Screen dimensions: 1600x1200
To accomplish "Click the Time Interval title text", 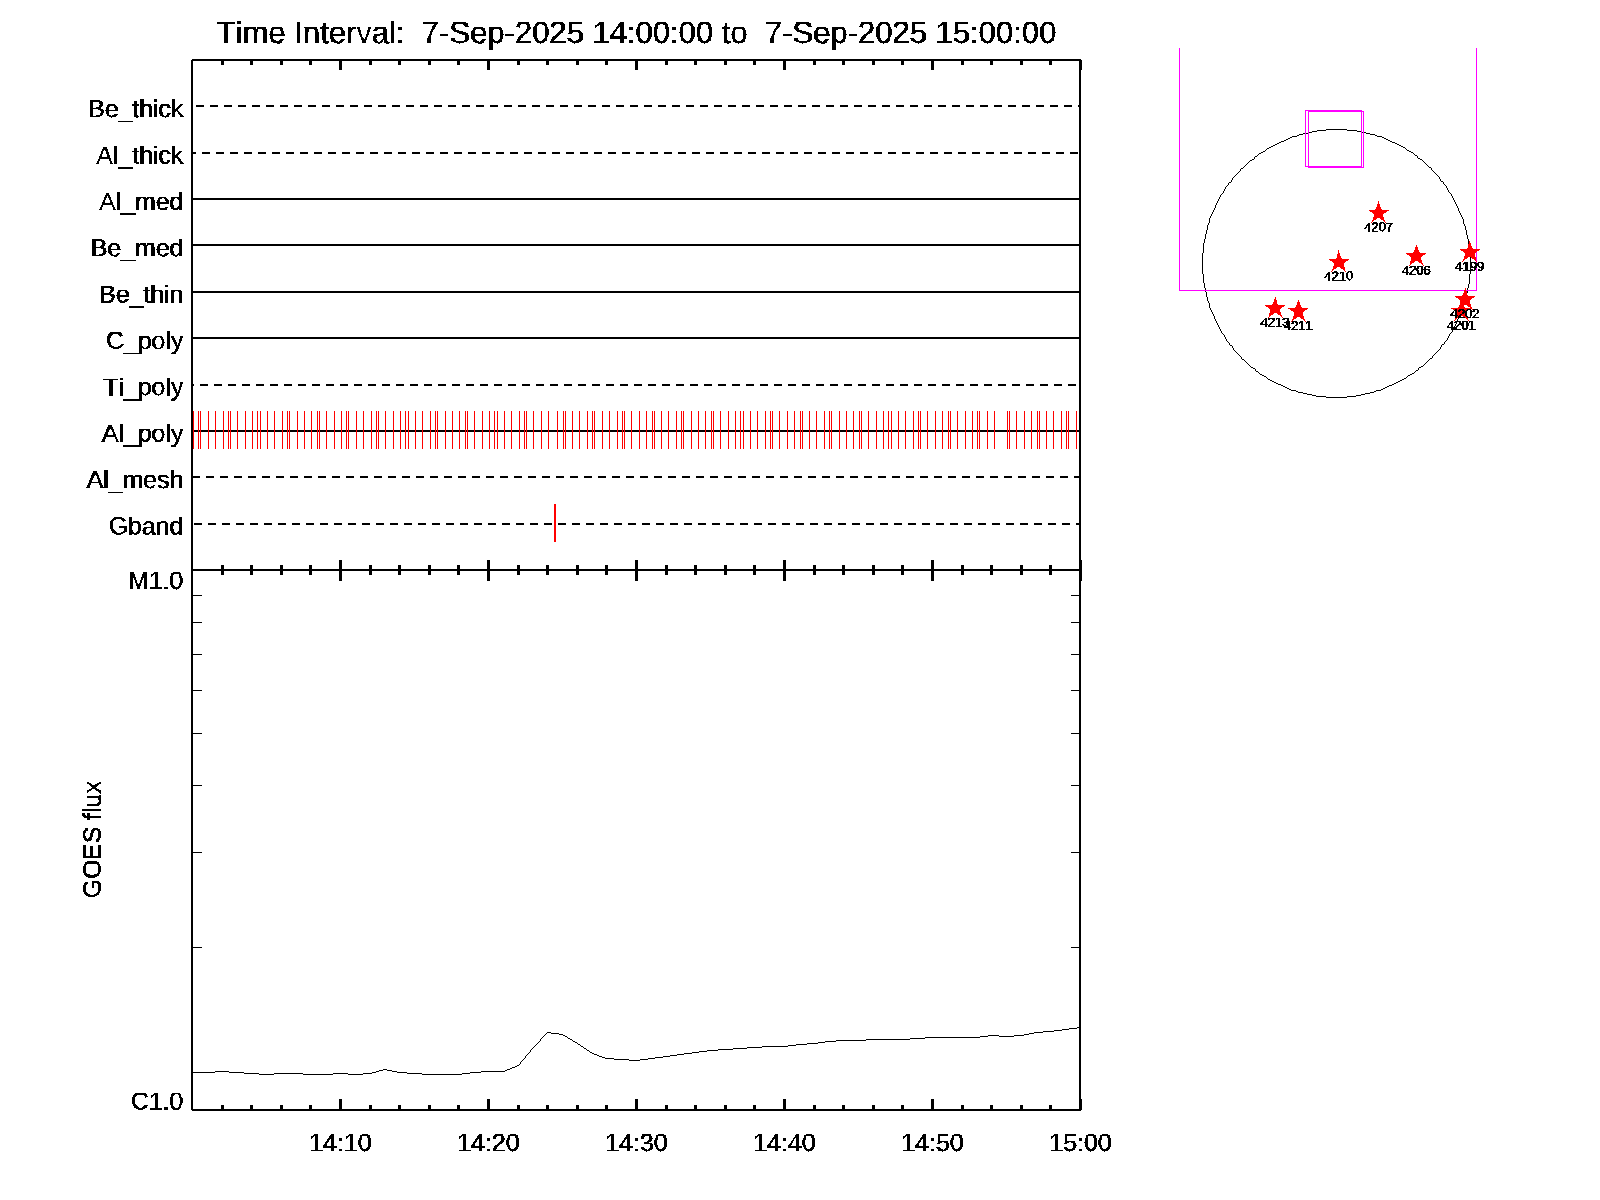I will pos(636,33).
